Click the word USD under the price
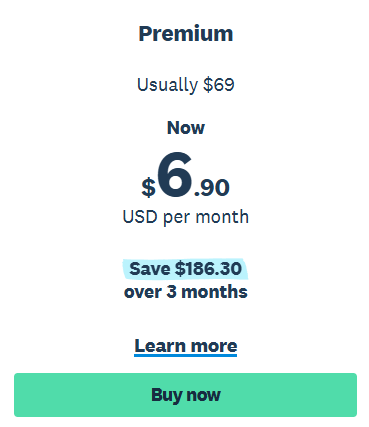 click(x=140, y=217)
